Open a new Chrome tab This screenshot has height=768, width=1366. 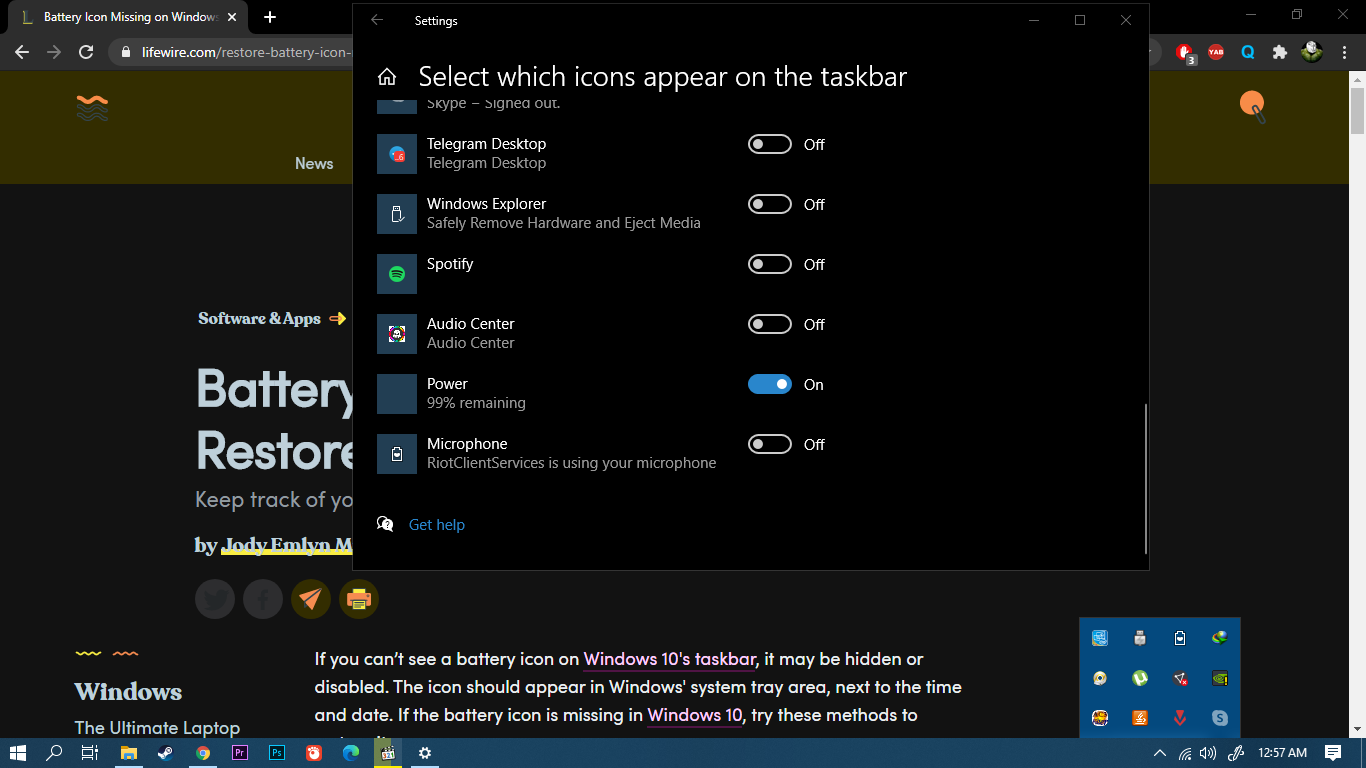270,17
